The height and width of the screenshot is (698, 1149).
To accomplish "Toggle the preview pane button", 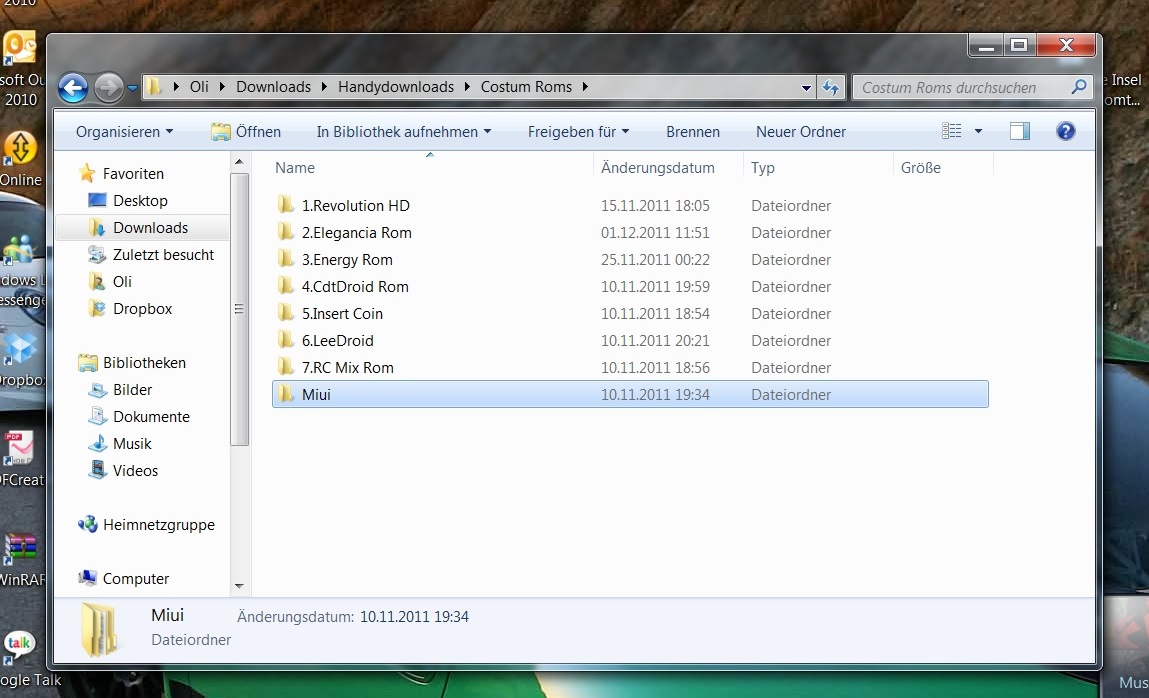I will tap(1019, 131).
